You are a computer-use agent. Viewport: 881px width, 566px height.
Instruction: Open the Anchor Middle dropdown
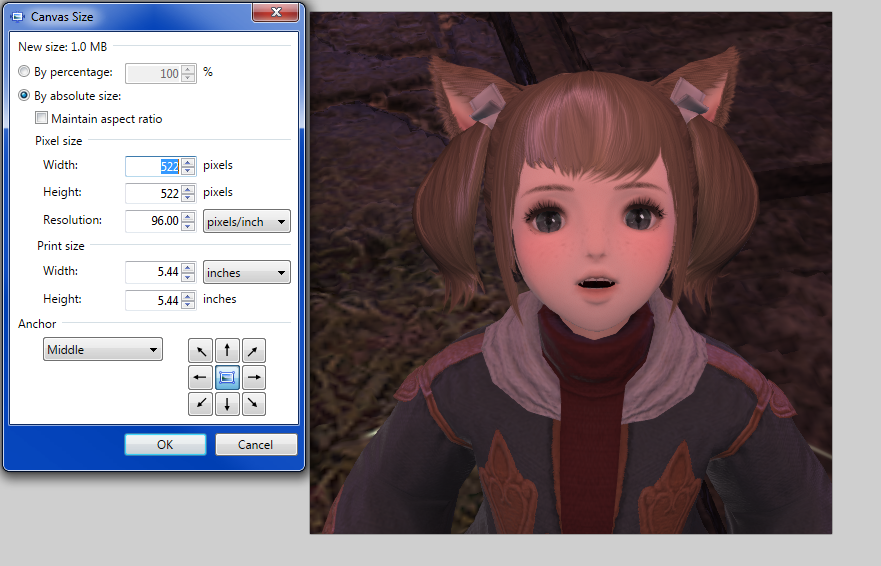click(x=103, y=349)
